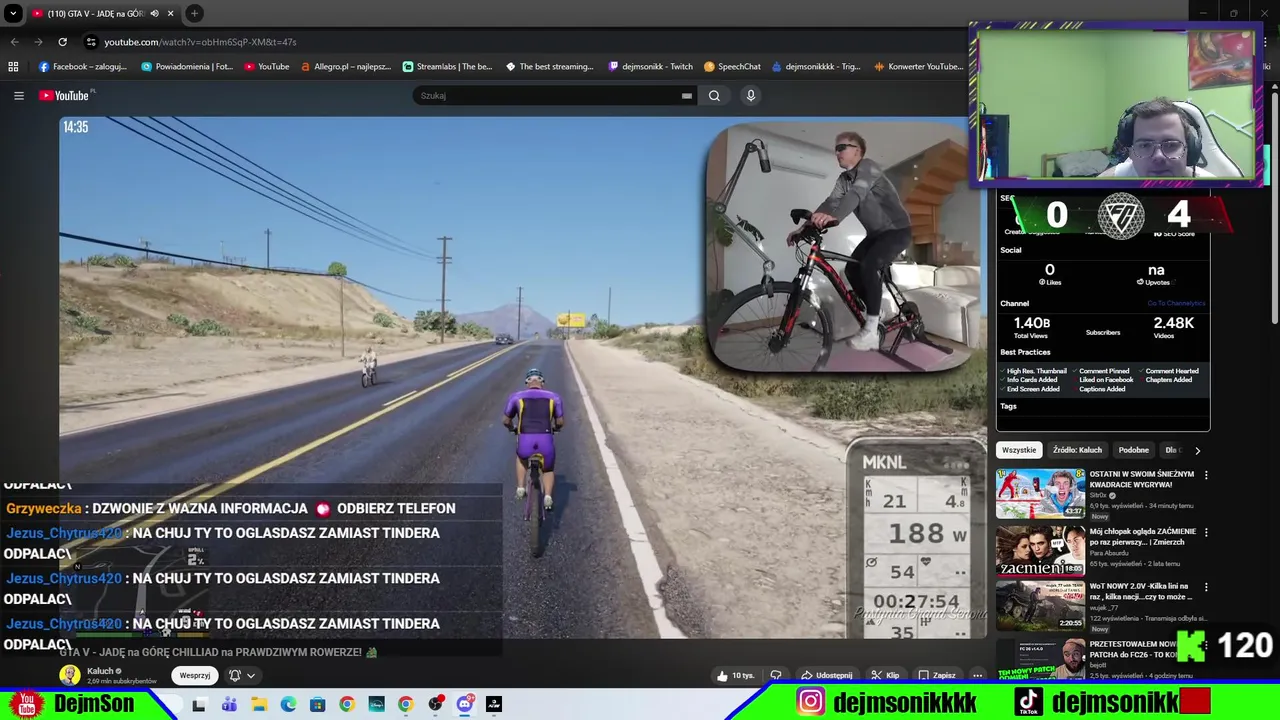Click the youtube.com address bar URL

200,42
